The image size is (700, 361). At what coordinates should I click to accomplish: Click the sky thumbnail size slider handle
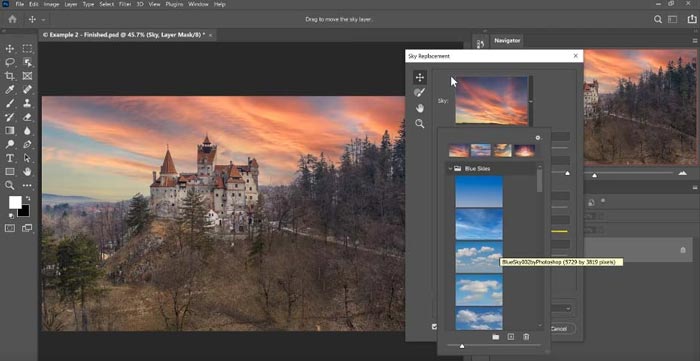462,346
